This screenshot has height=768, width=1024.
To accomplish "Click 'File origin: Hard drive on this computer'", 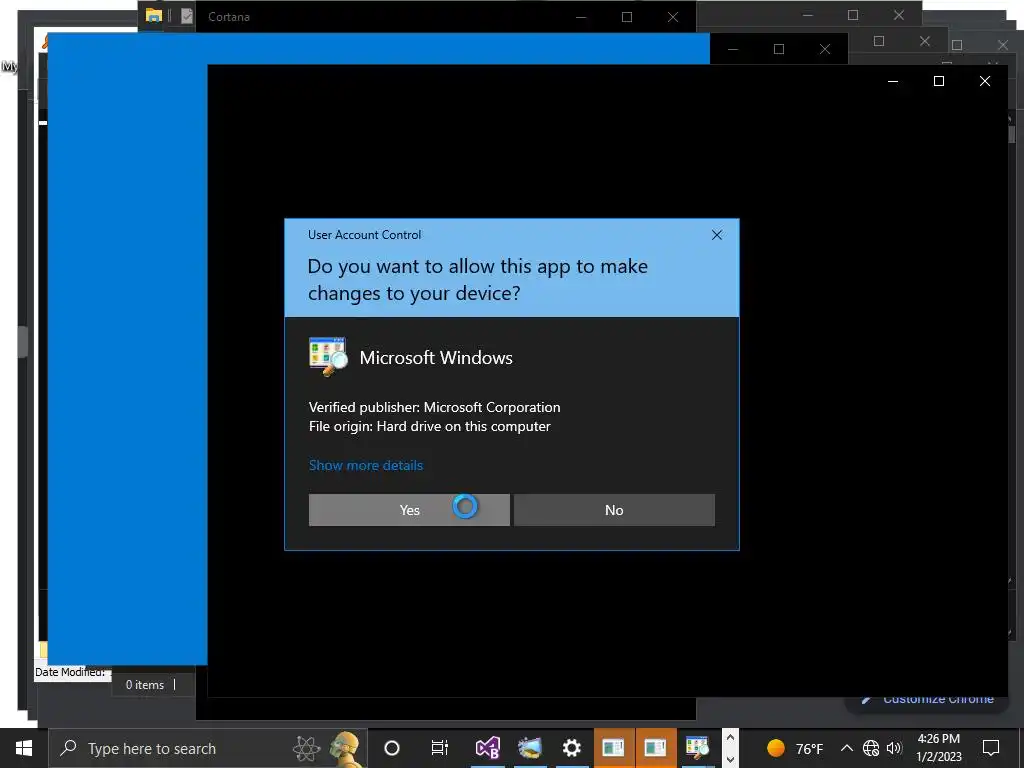I will (429, 426).
